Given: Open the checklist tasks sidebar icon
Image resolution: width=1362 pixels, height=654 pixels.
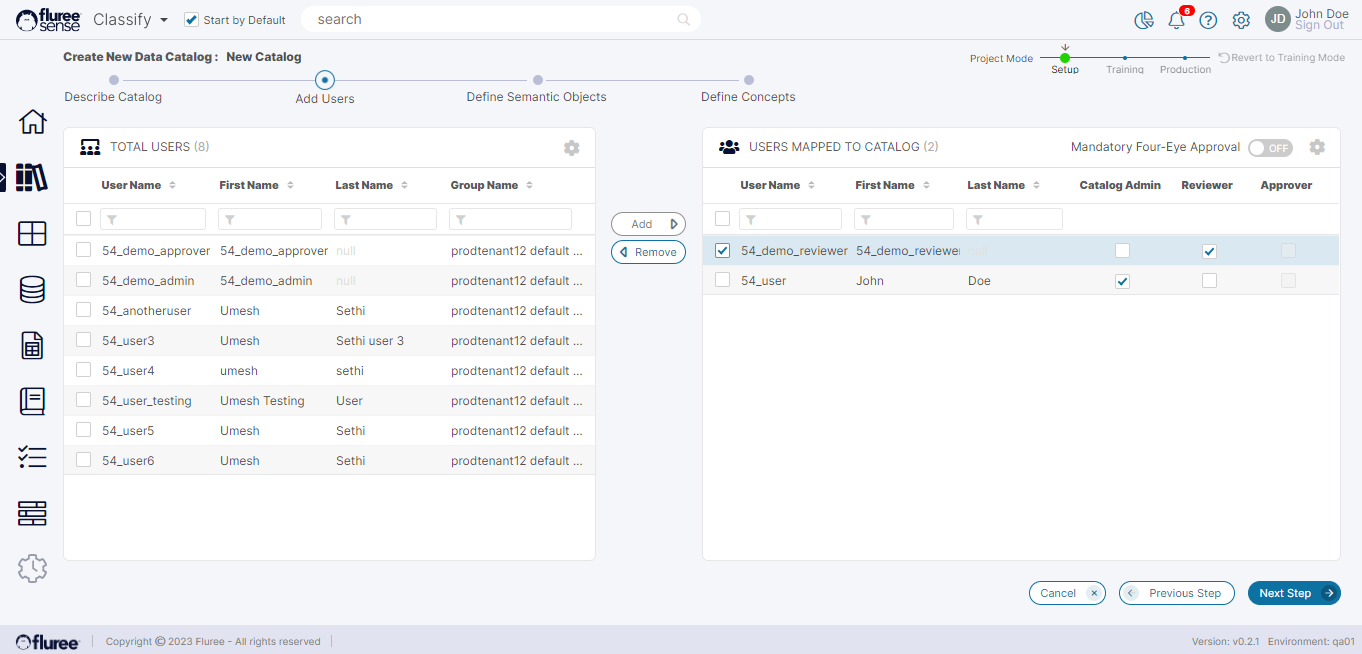Looking at the screenshot, I should point(32,458).
